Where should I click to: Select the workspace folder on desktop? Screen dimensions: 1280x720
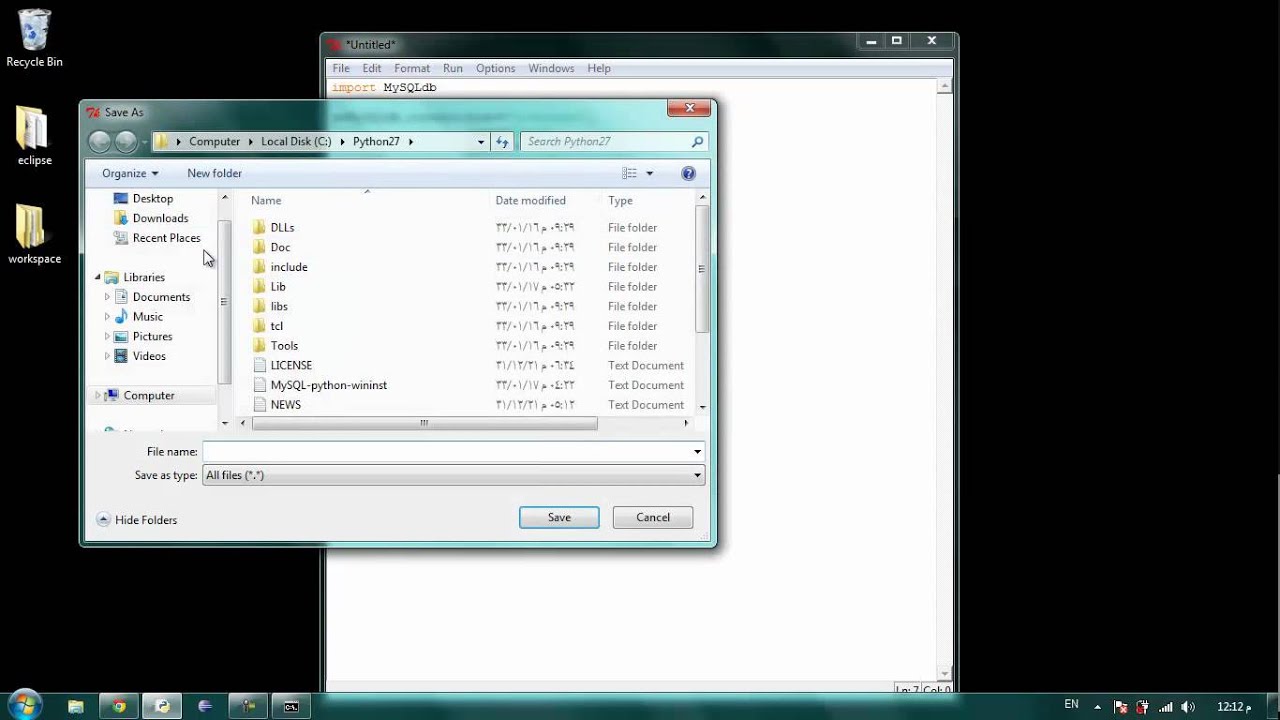(34, 236)
